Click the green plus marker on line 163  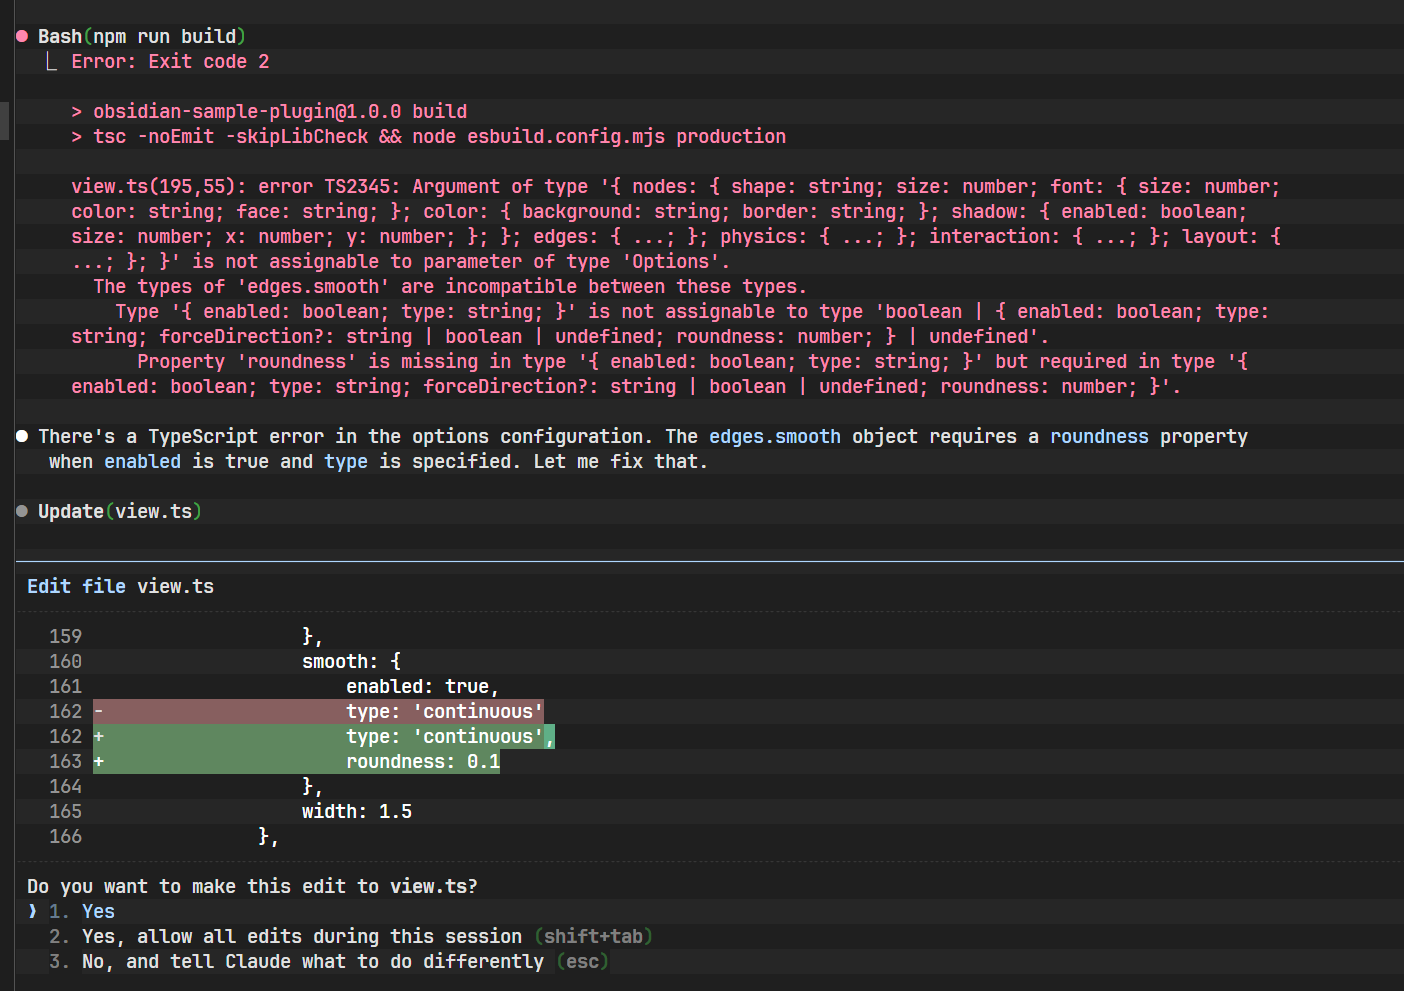(99, 762)
